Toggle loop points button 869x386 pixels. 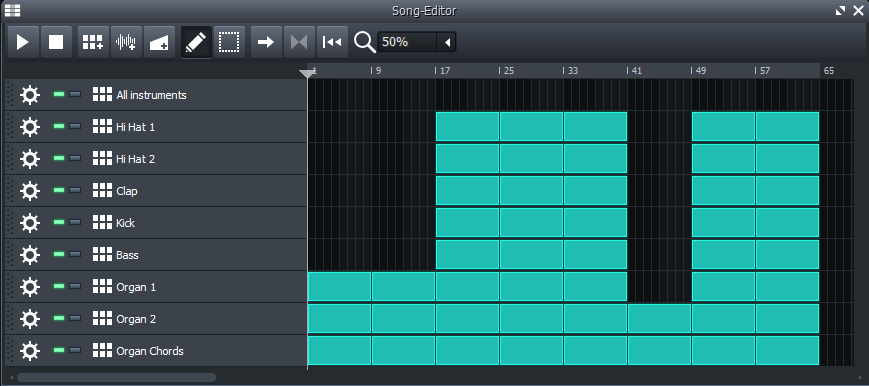pyautogui.click(x=299, y=42)
